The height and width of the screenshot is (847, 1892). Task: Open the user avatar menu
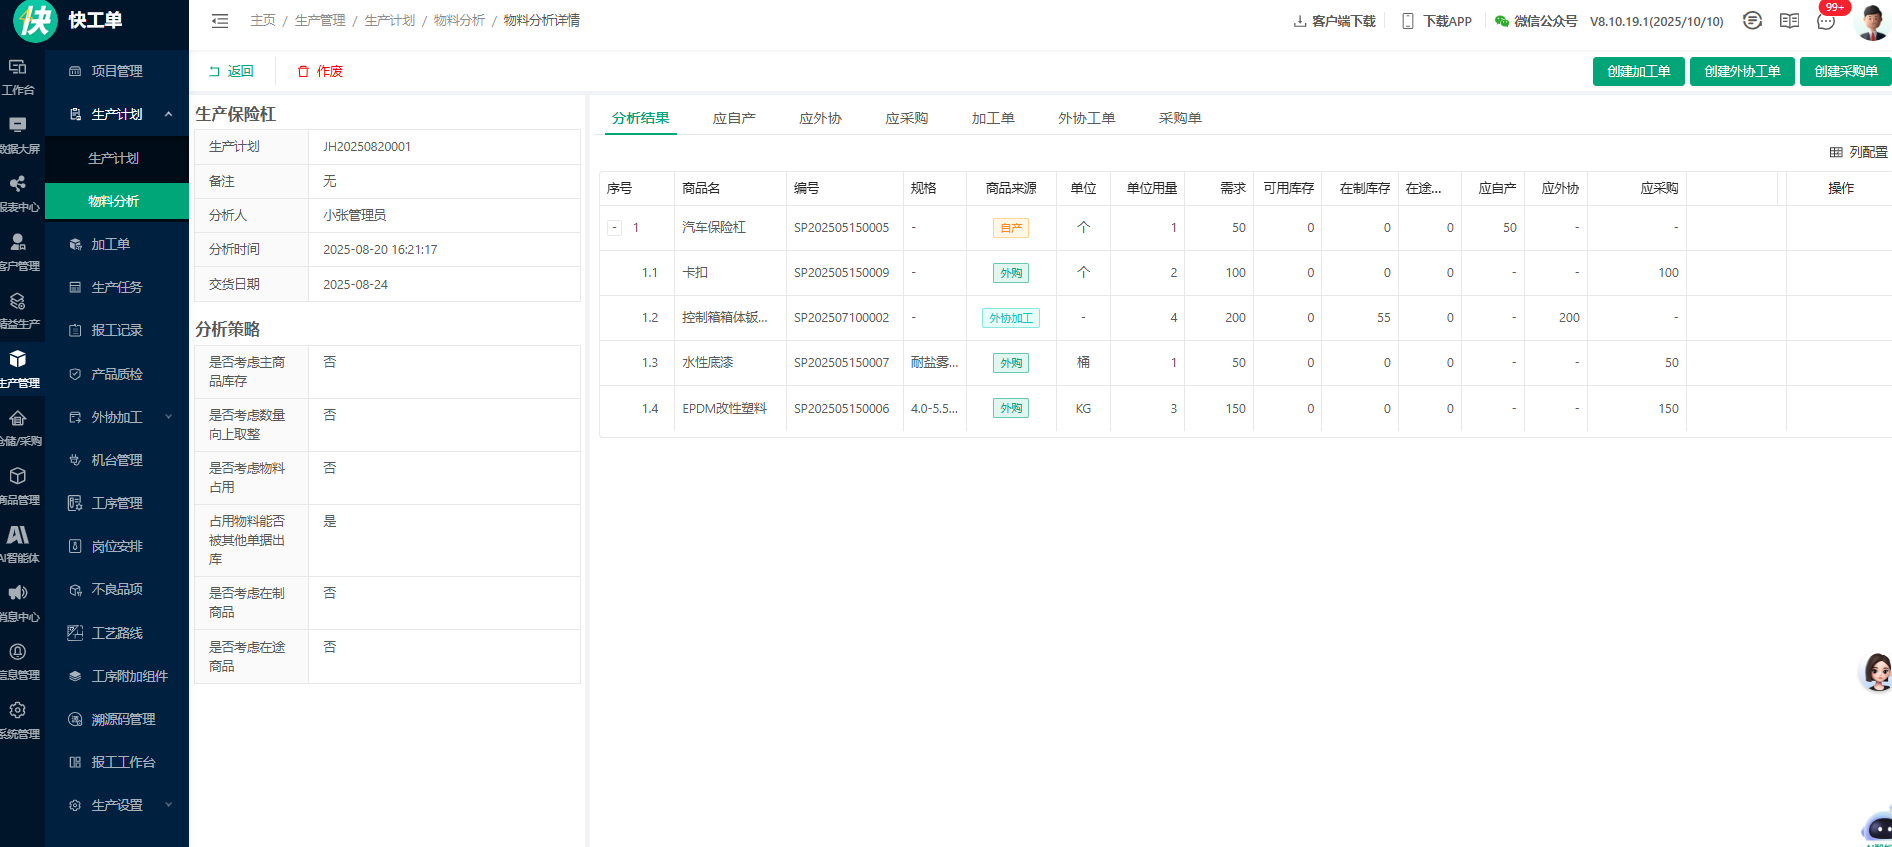pos(1872,21)
